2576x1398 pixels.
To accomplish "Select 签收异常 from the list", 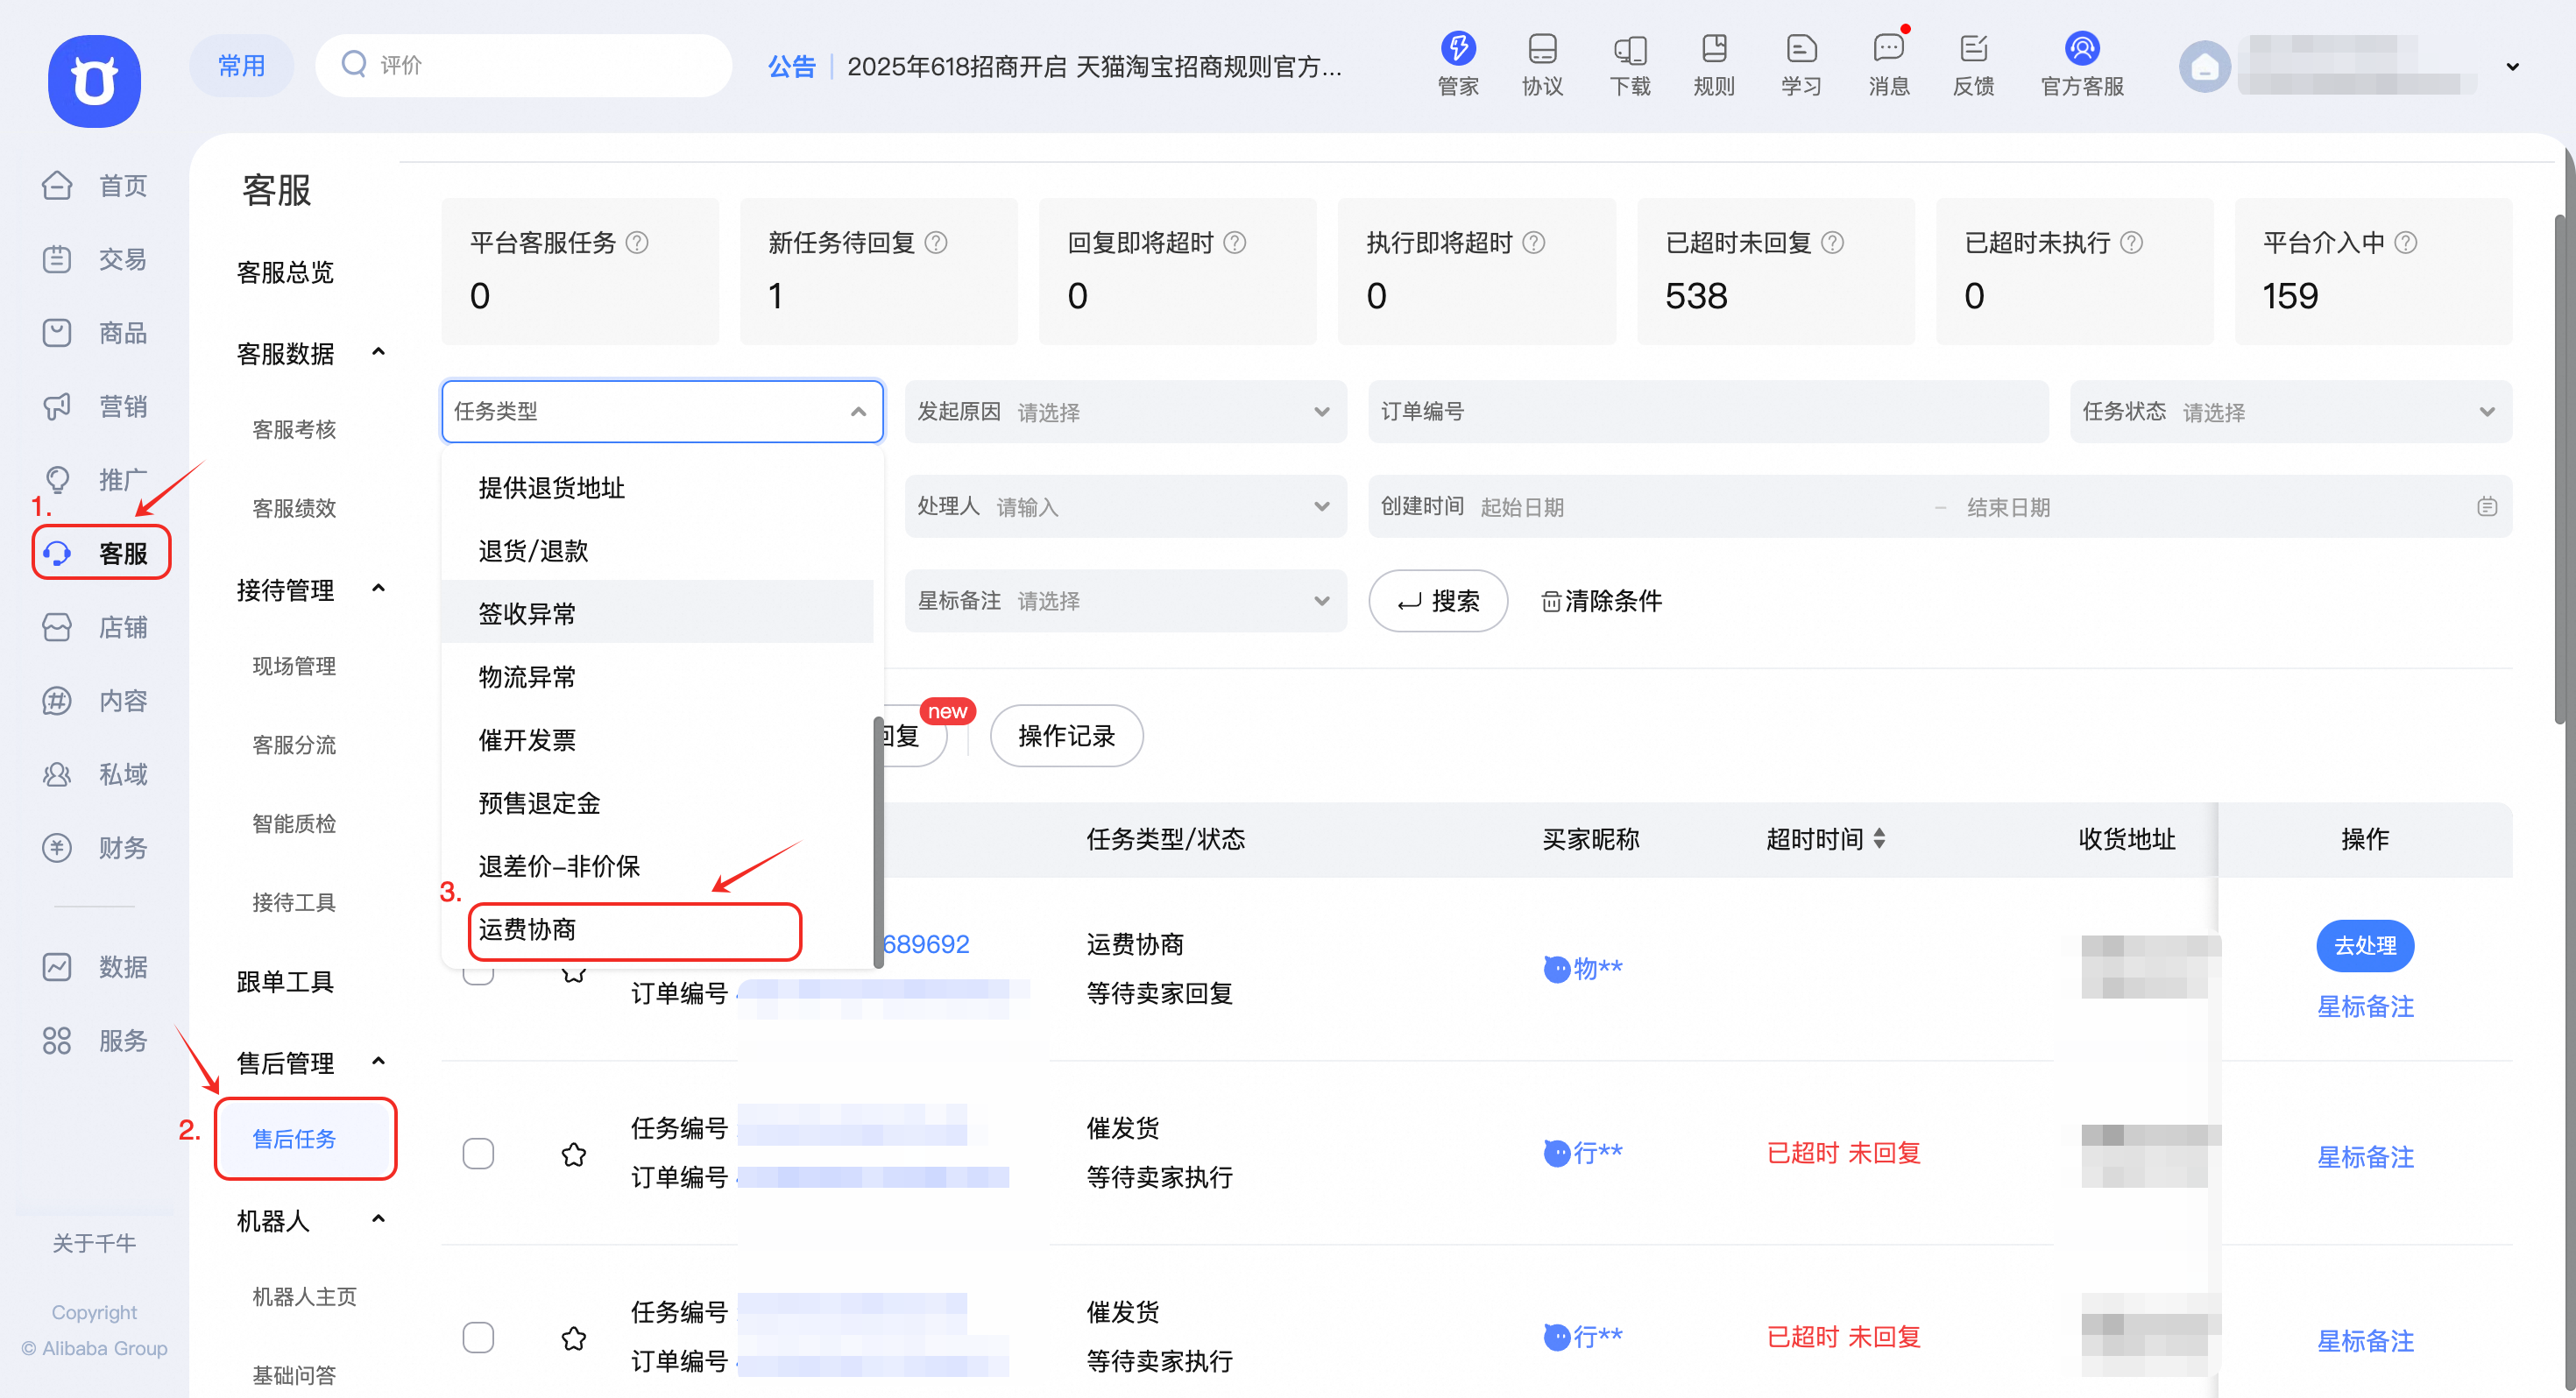I will 657,614.
